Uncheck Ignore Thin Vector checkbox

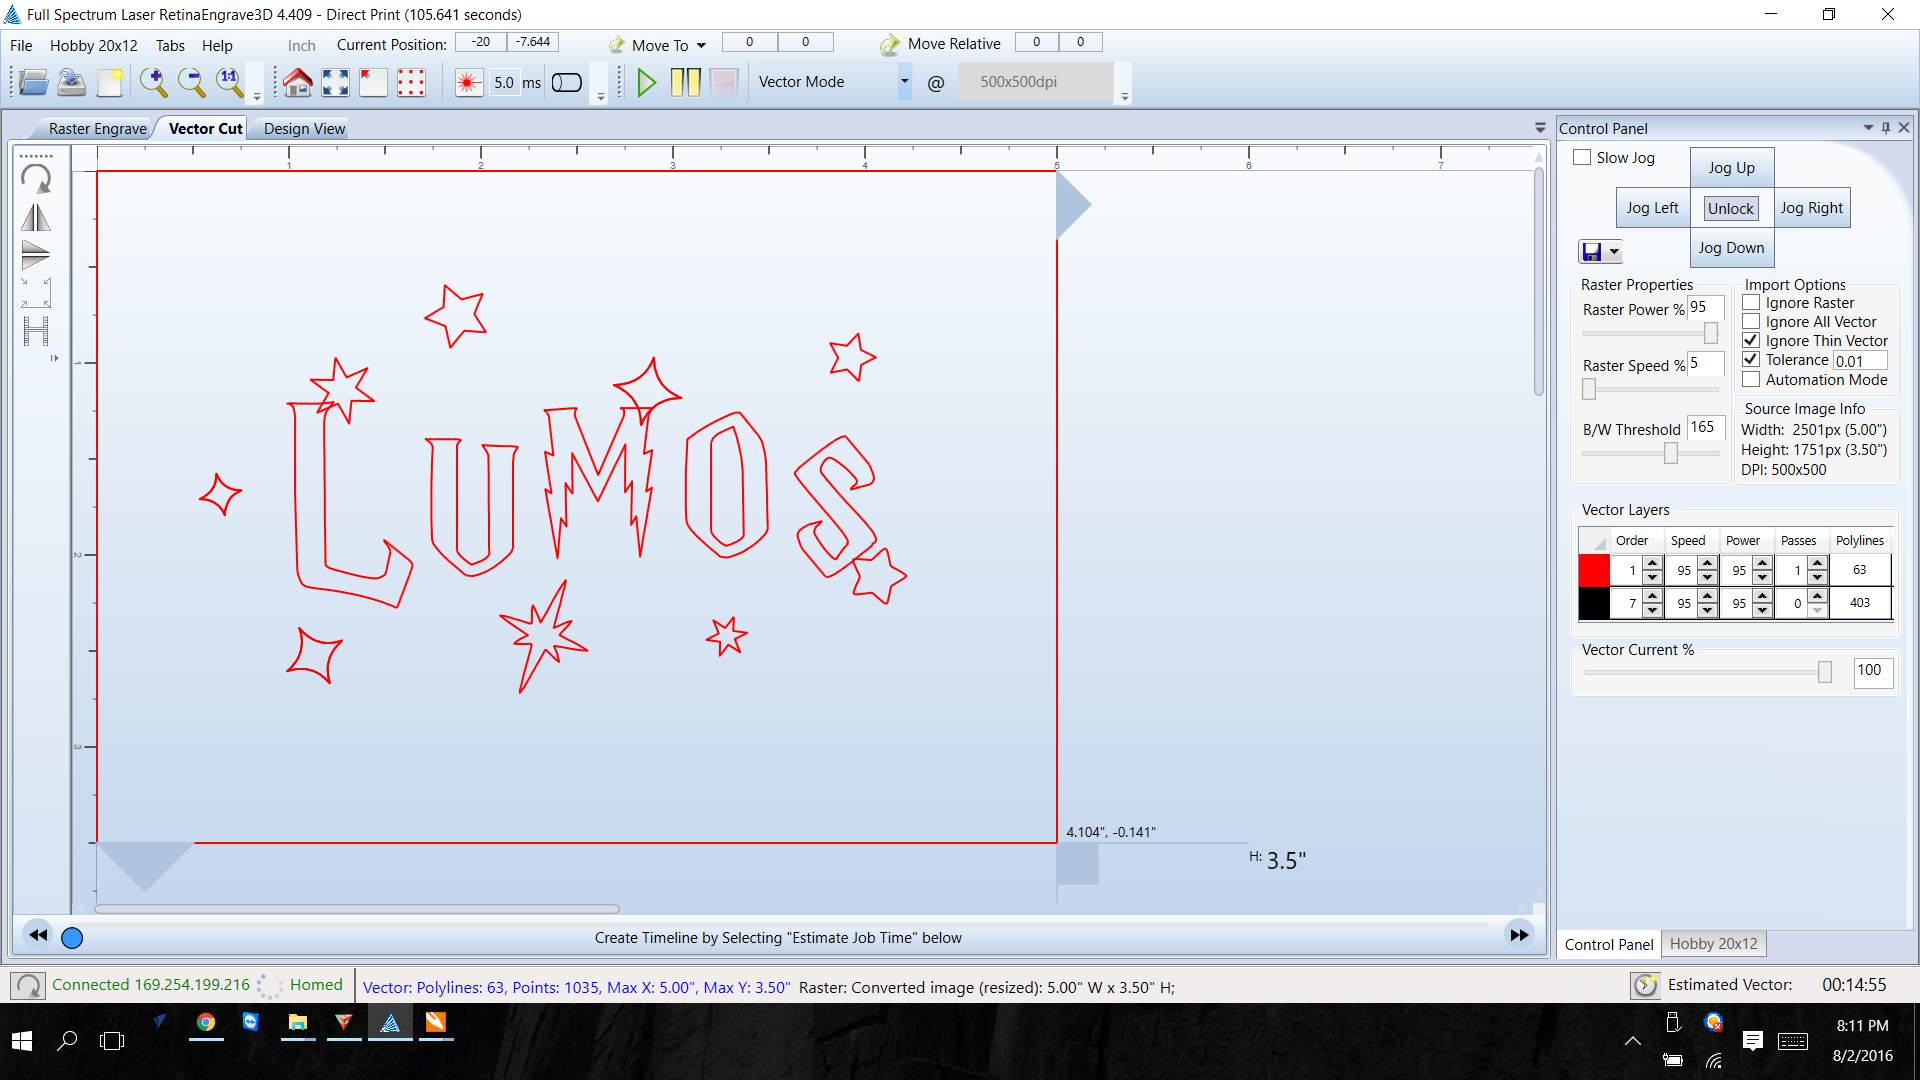(x=1751, y=341)
